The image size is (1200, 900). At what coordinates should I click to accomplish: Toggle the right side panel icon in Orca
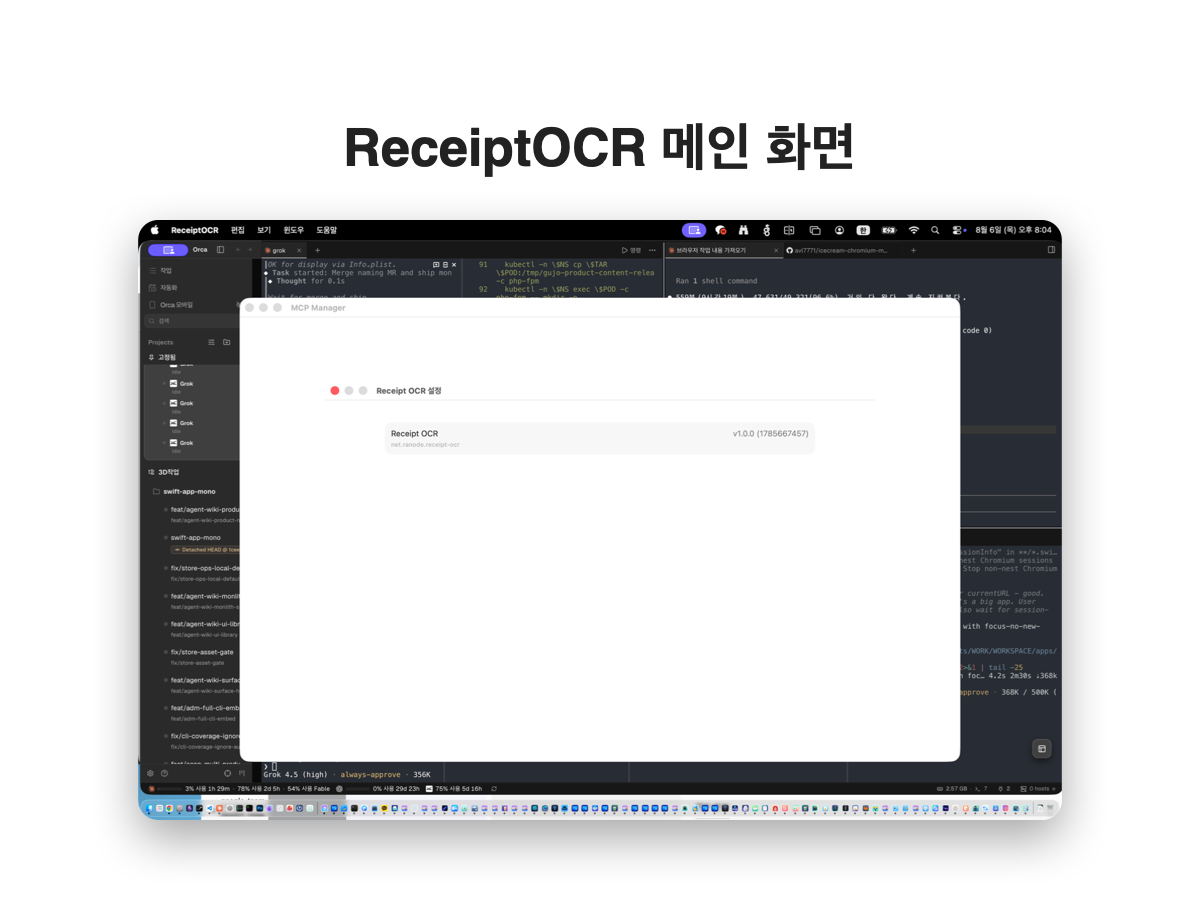click(1051, 250)
